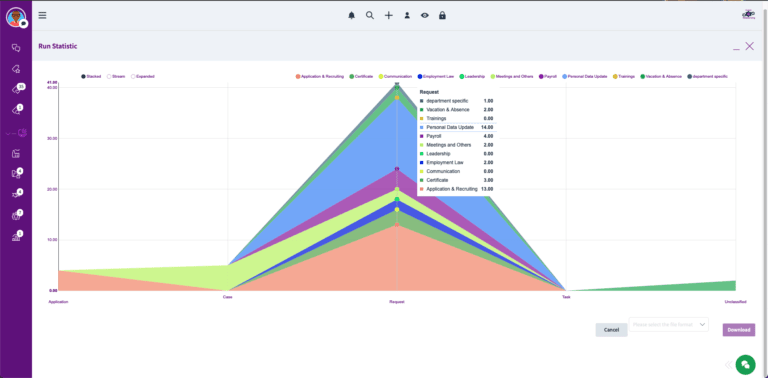Image resolution: width=768 pixels, height=378 pixels.
Task: Click the Cancel button
Action: [x=611, y=330]
